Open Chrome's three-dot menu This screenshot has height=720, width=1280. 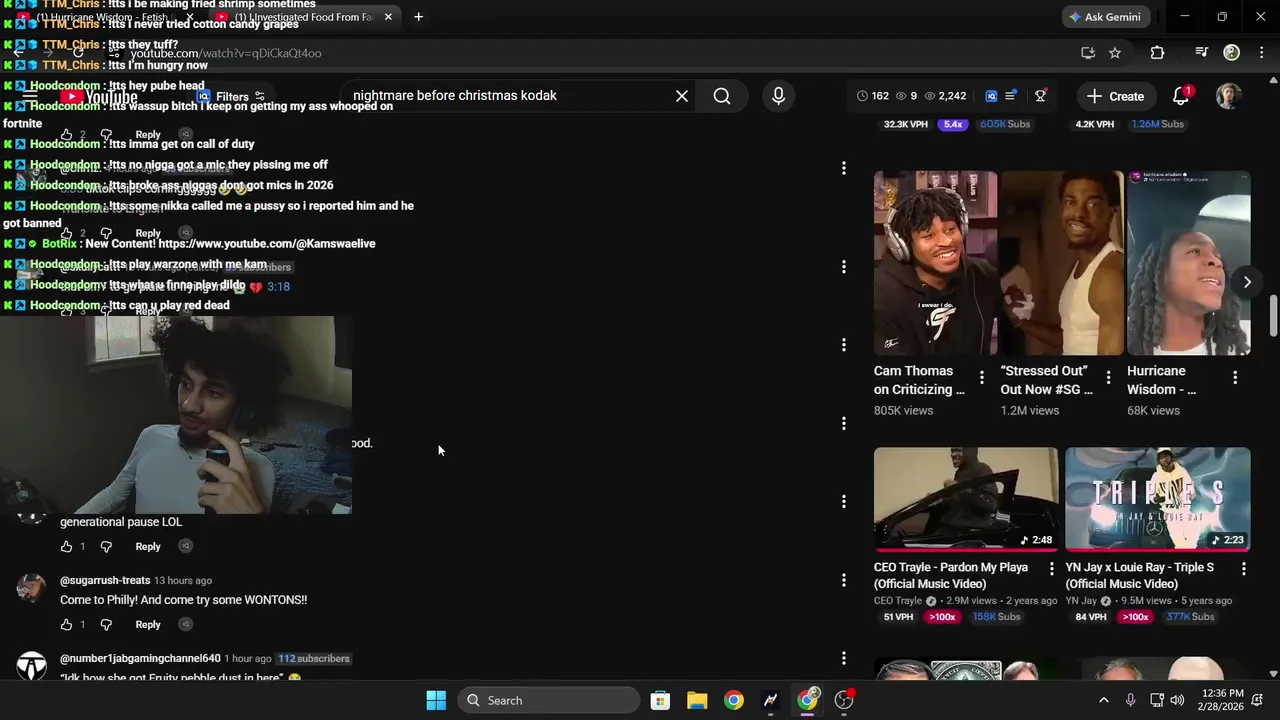click(x=1260, y=53)
